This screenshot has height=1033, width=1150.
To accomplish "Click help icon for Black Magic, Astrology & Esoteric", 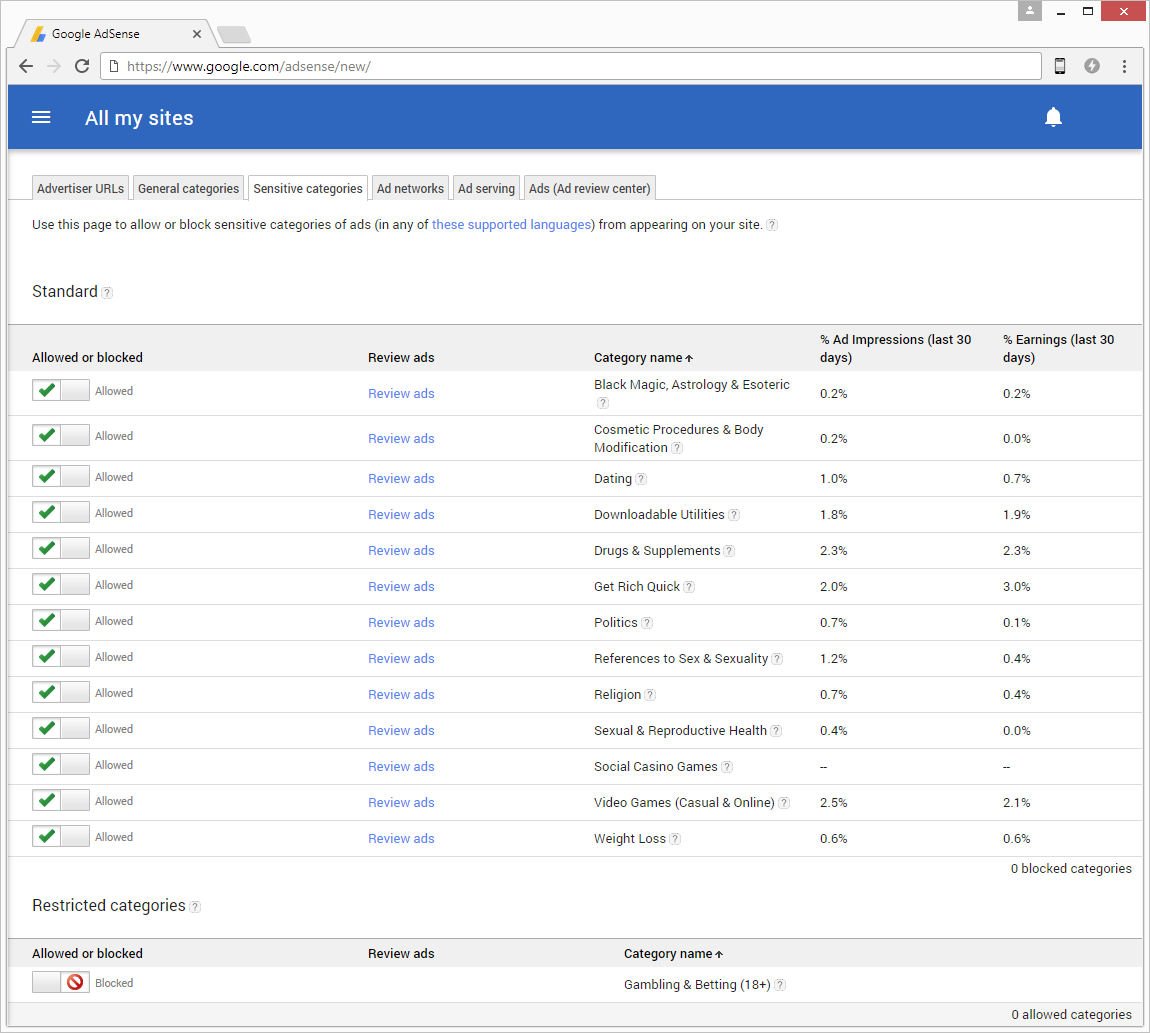I will pos(602,403).
